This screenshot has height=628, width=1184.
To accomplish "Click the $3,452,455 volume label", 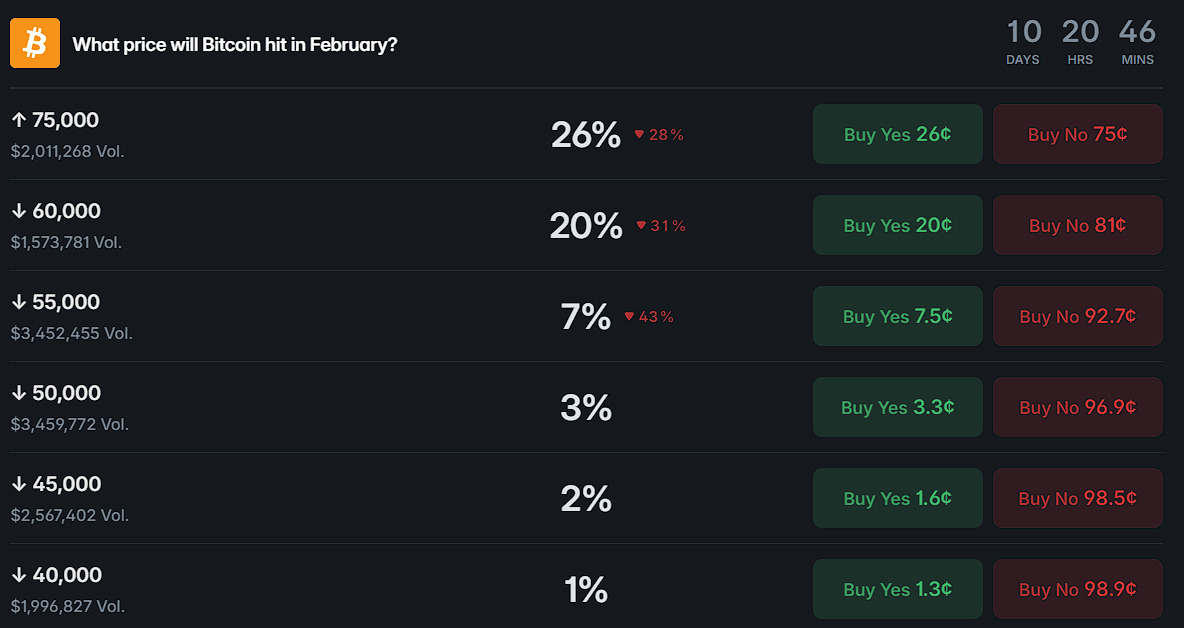I will pos(70,333).
